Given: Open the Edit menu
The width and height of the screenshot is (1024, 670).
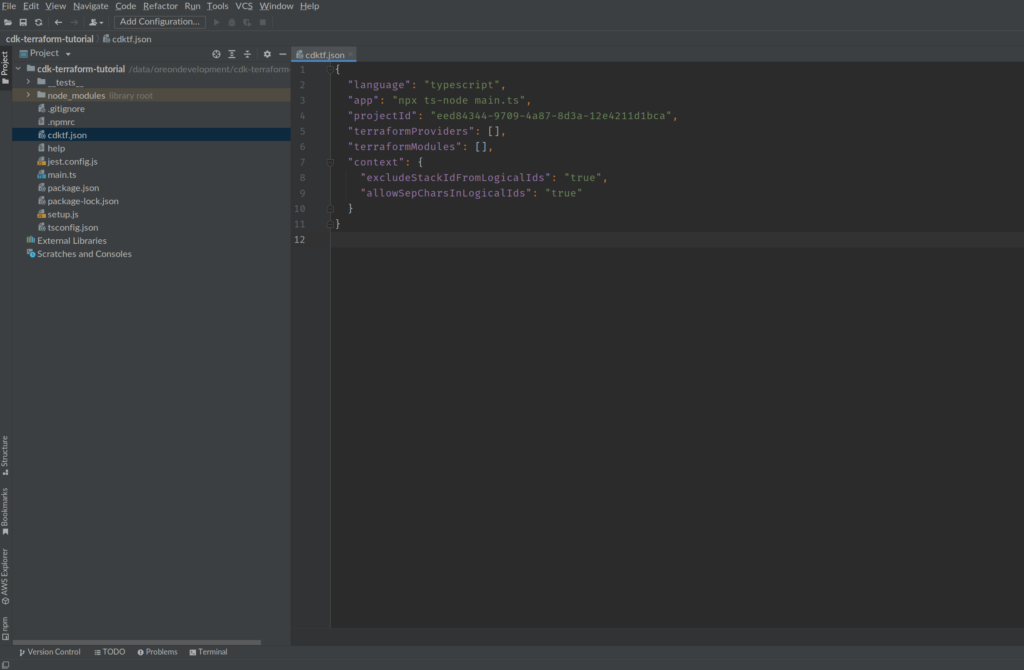Looking at the screenshot, I should click(31, 6).
